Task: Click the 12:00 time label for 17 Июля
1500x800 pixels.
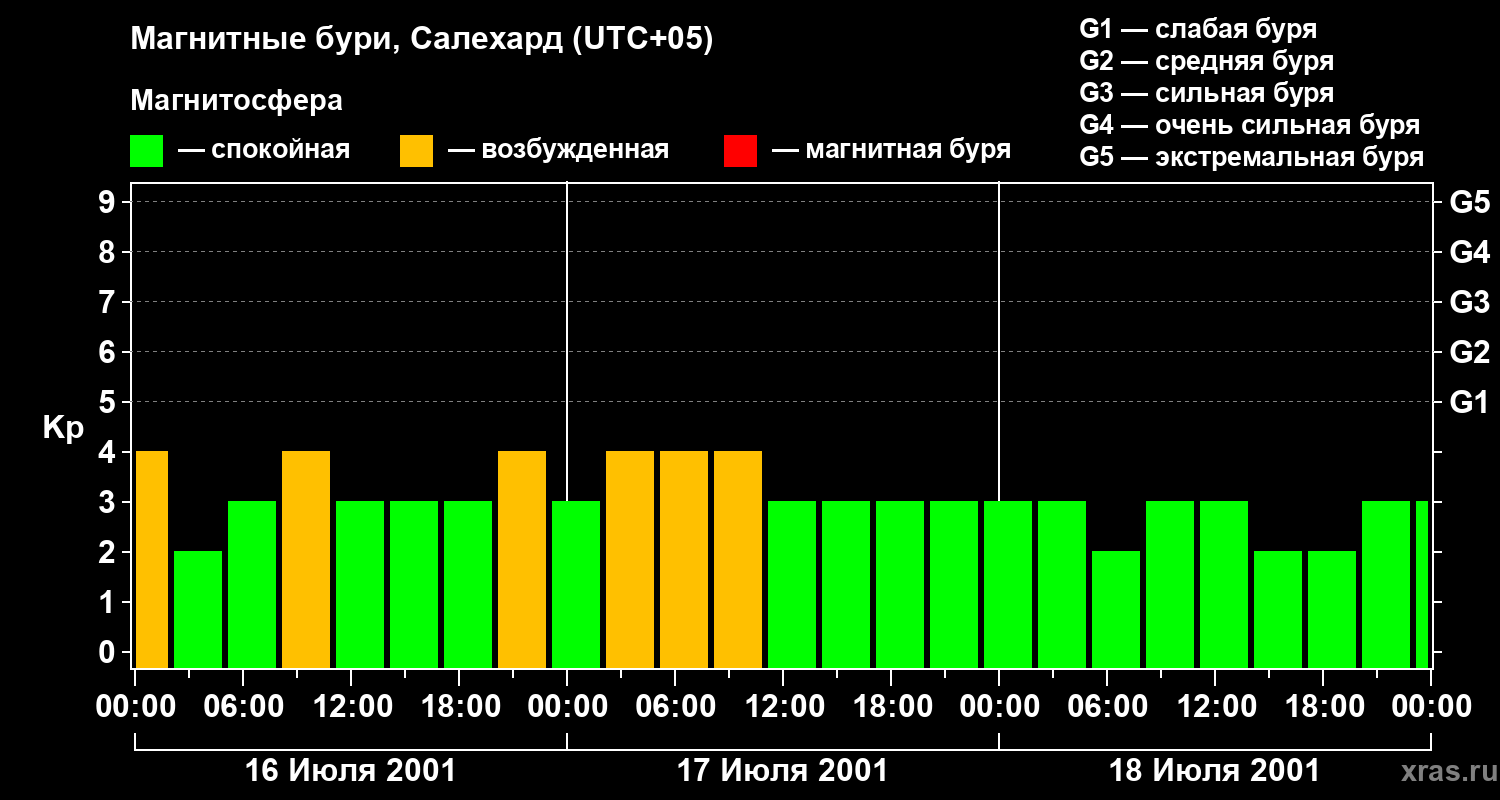Action: click(783, 707)
